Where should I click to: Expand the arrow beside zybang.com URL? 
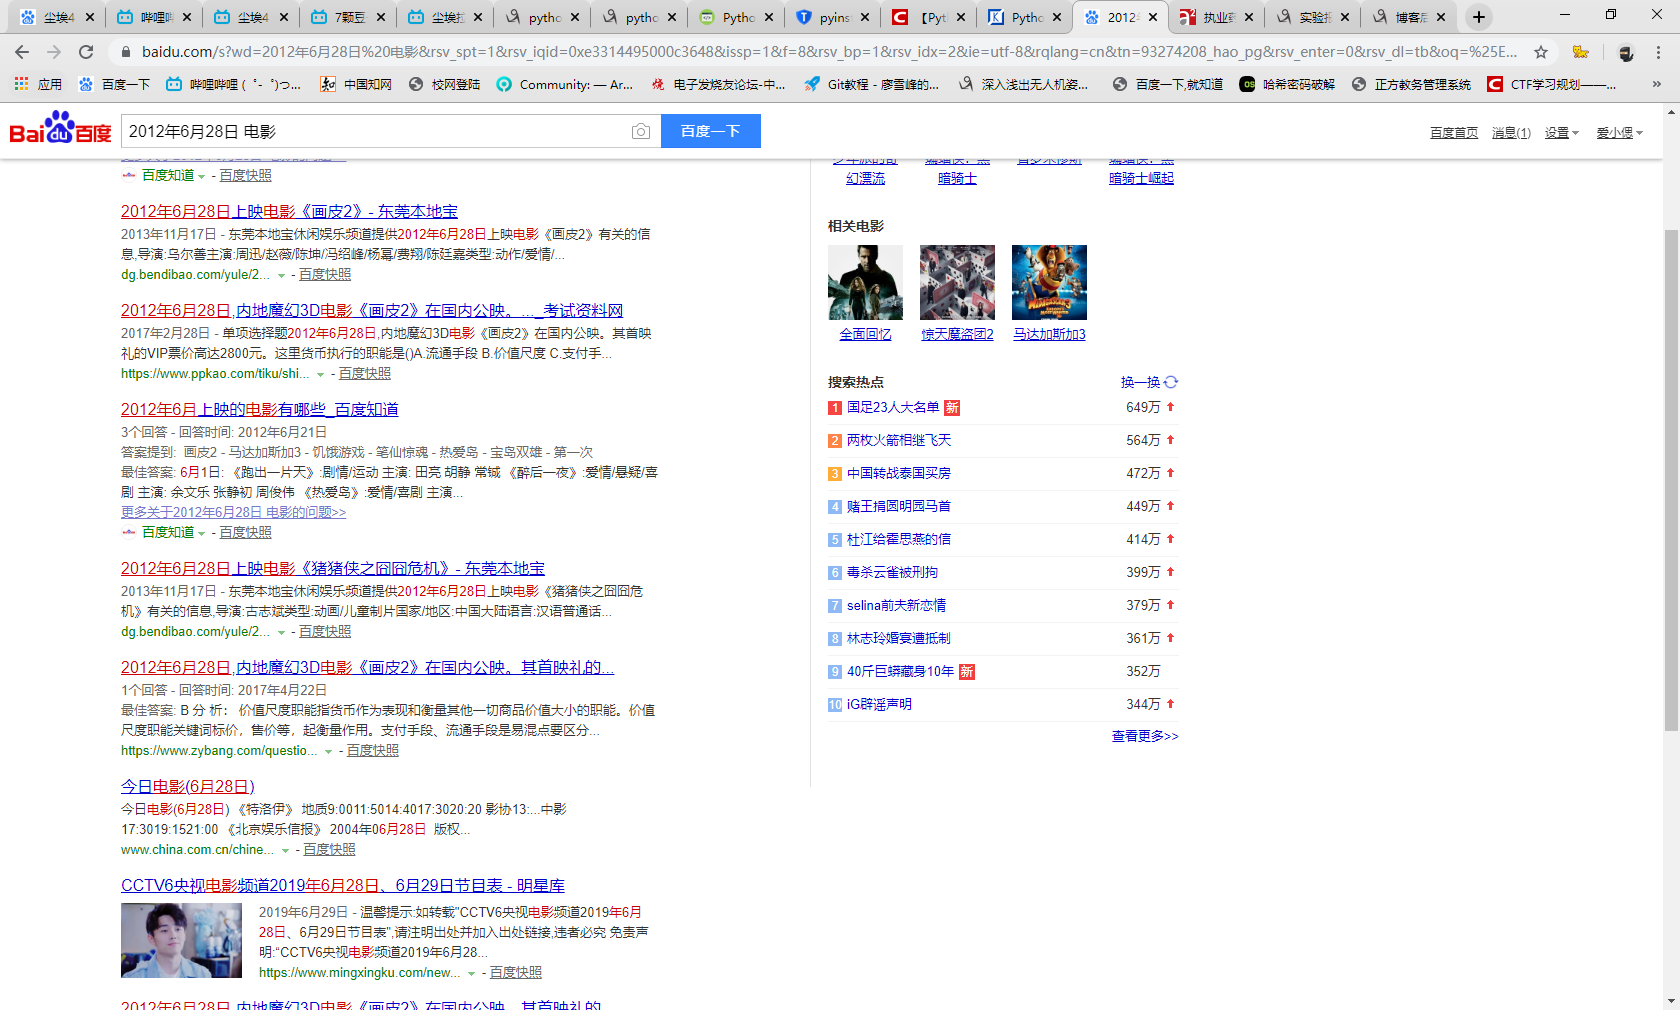pos(328,752)
